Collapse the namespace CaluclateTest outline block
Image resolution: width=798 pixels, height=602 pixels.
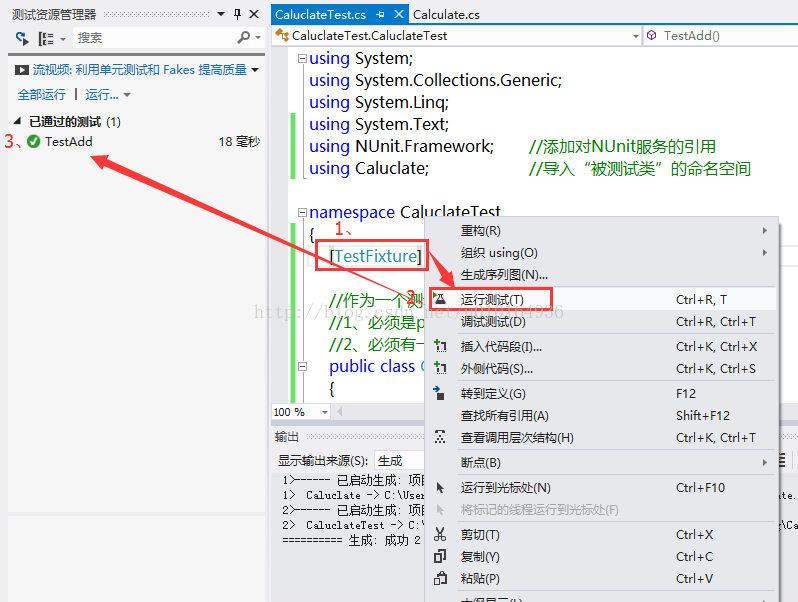coord(302,212)
